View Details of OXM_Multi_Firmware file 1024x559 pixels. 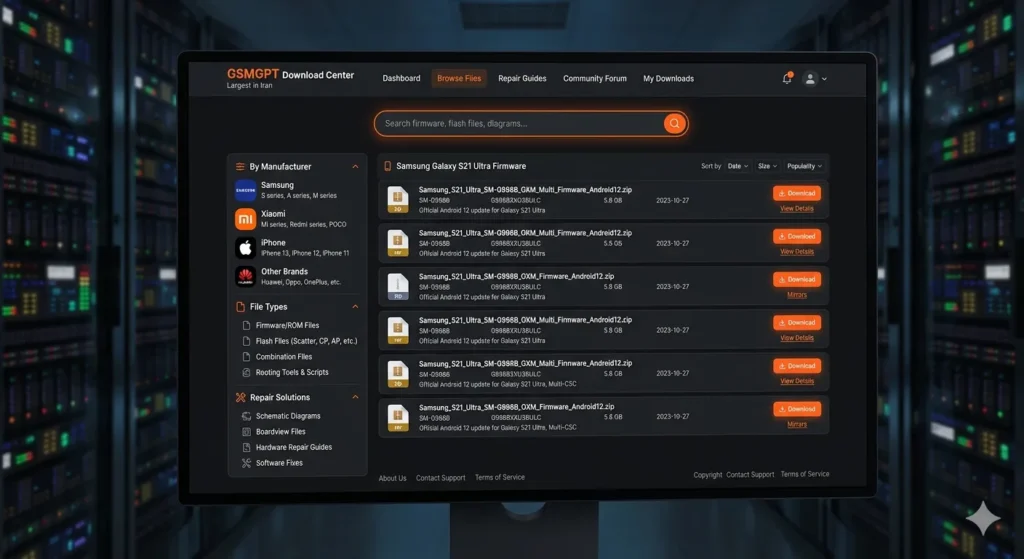coord(797,338)
